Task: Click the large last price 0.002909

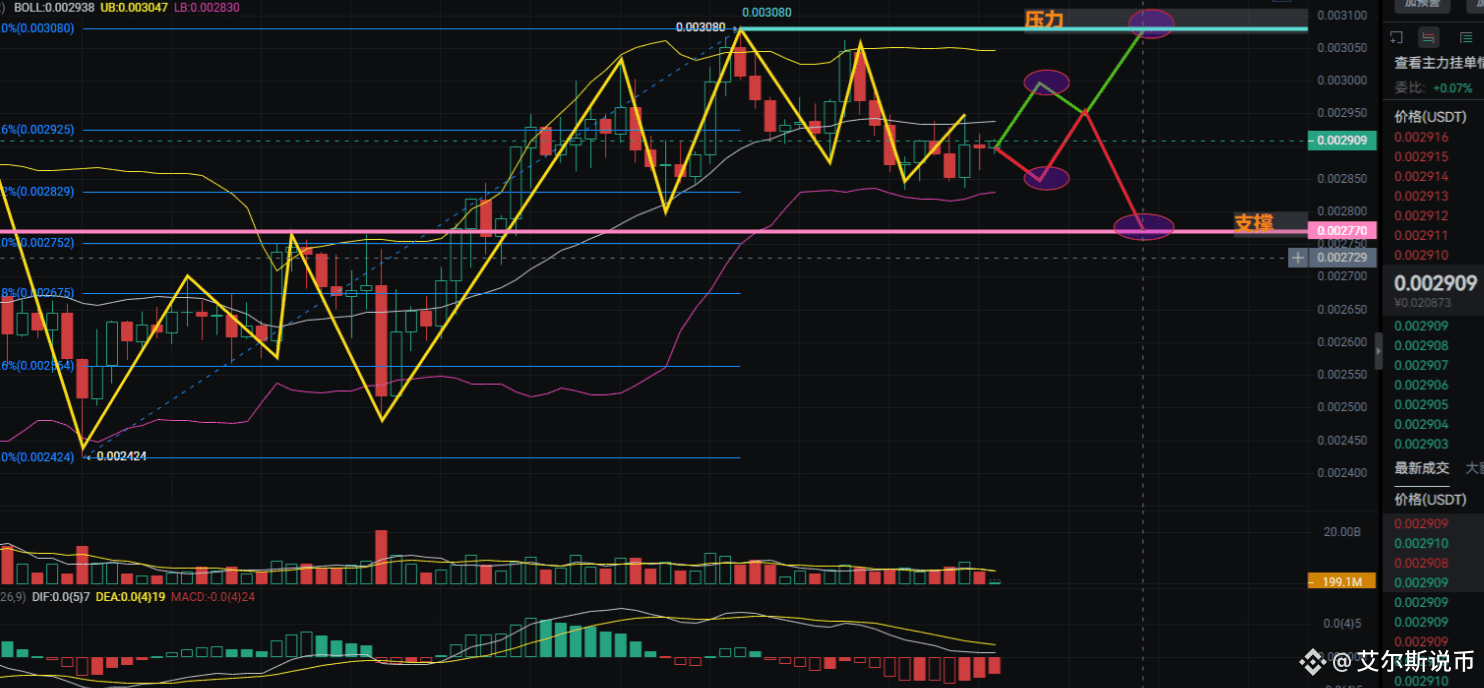Action: coord(1435,282)
